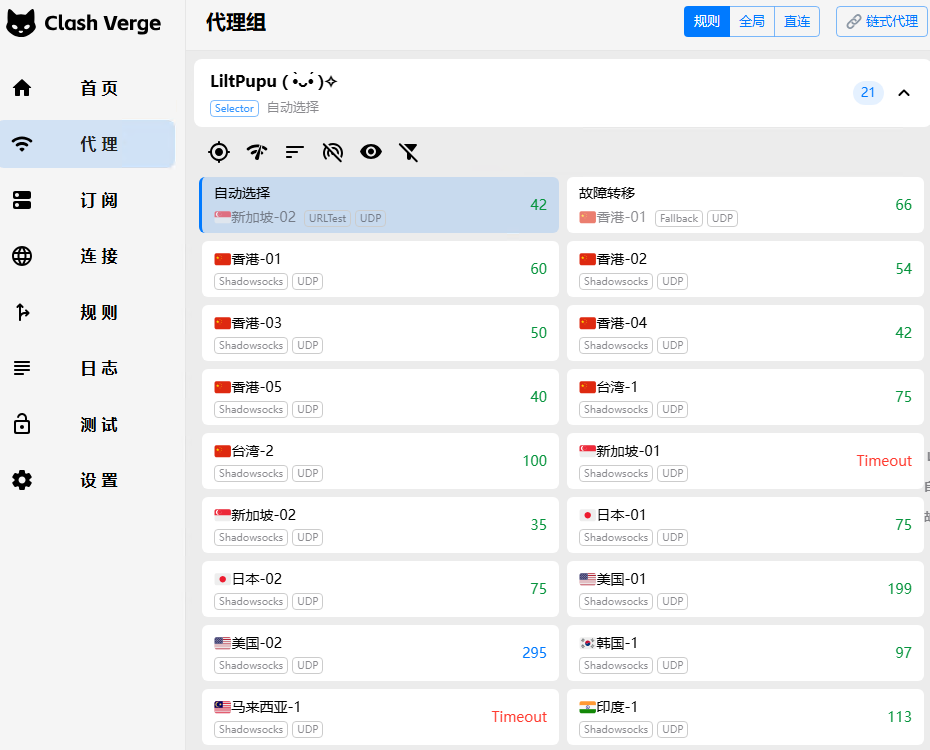Toggle the eye icon for proxy details
930x750 pixels.
[371, 152]
